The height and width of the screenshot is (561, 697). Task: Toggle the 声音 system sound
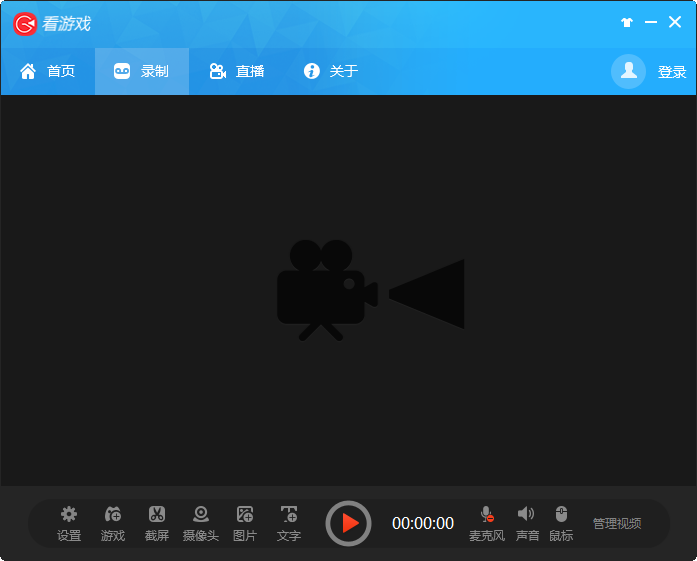[x=527, y=524]
